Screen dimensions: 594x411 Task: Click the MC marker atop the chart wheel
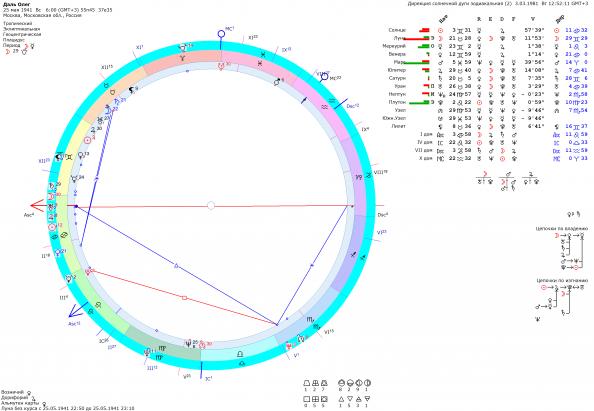221,34
